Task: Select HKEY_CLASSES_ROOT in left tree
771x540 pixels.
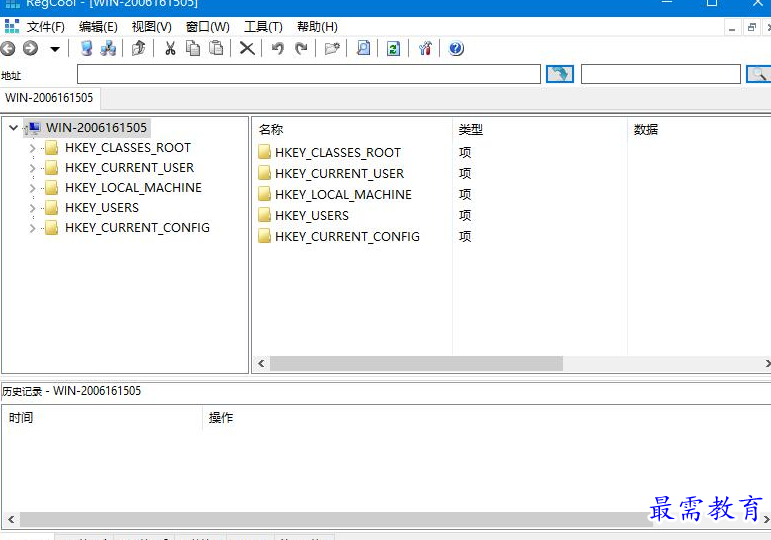Action: coord(128,148)
